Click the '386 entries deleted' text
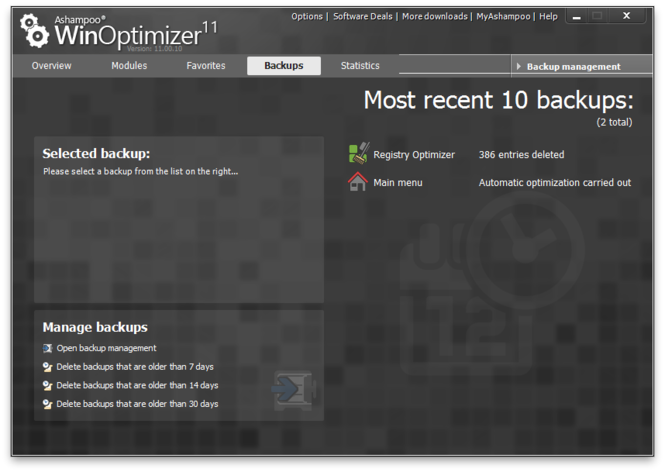 click(521, 155)
